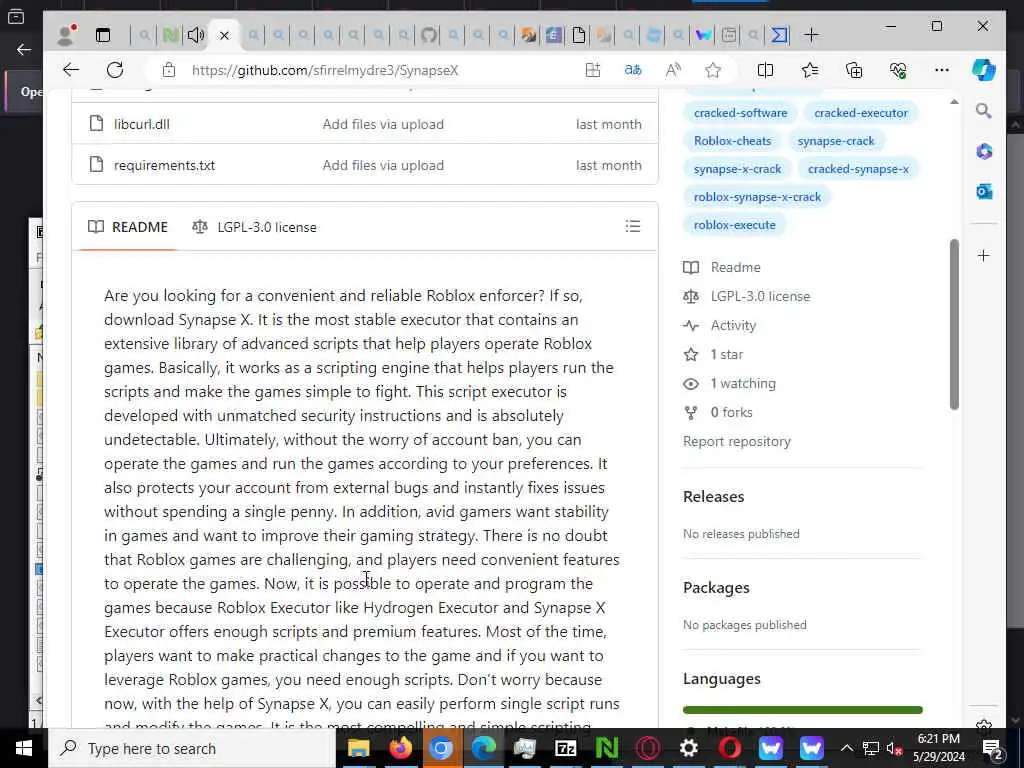Image resolution: width=1024 pixels, height=768 pixels.
Task: View repository Activity
Action: (720, 325)
